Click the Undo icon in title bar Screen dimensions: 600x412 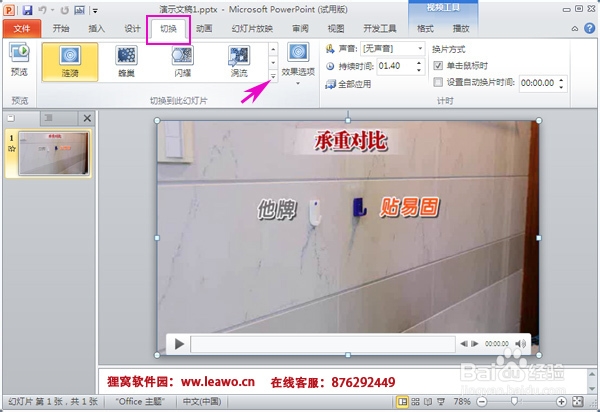[x=42, y=10]
